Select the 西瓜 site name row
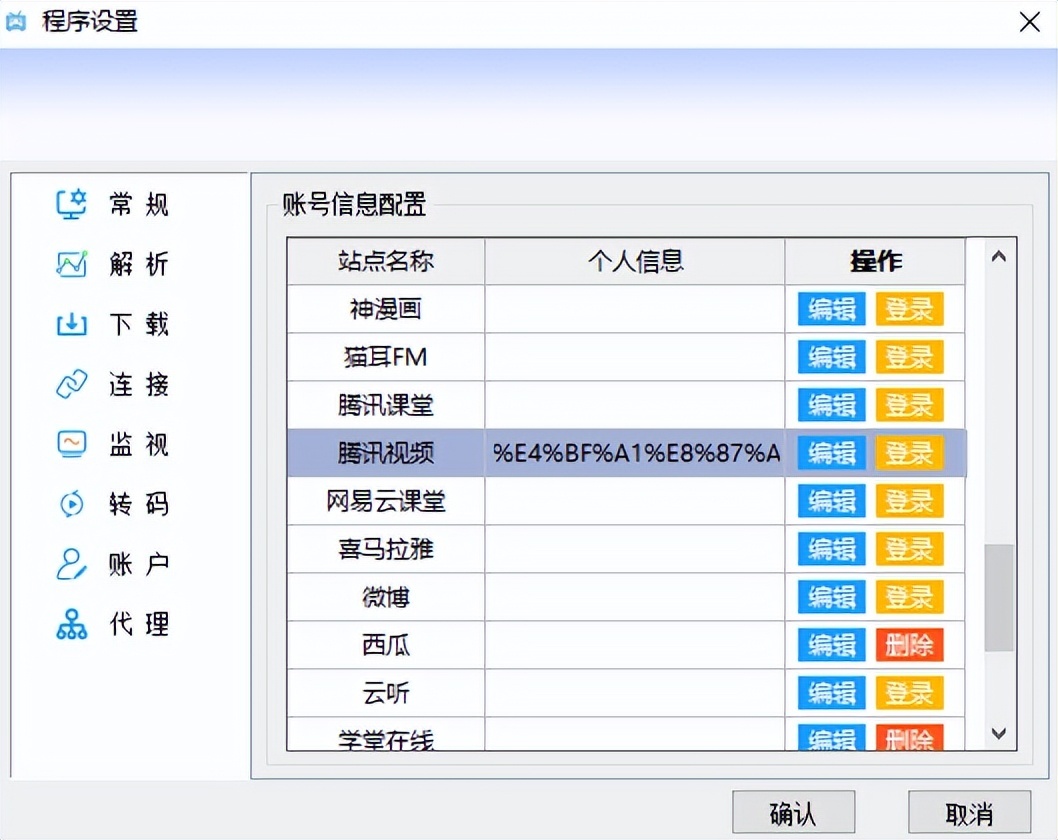The image size is (1058, 840). coord(386,645)
